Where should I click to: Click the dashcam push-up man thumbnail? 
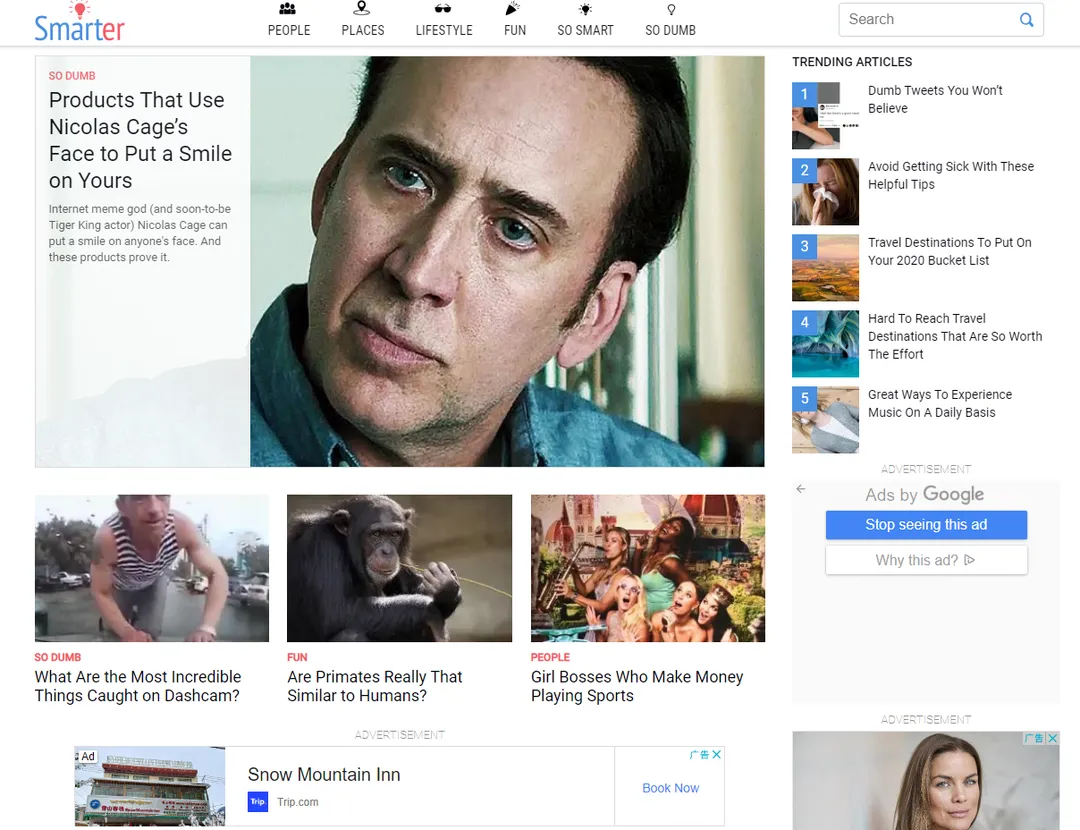point(152,568)
